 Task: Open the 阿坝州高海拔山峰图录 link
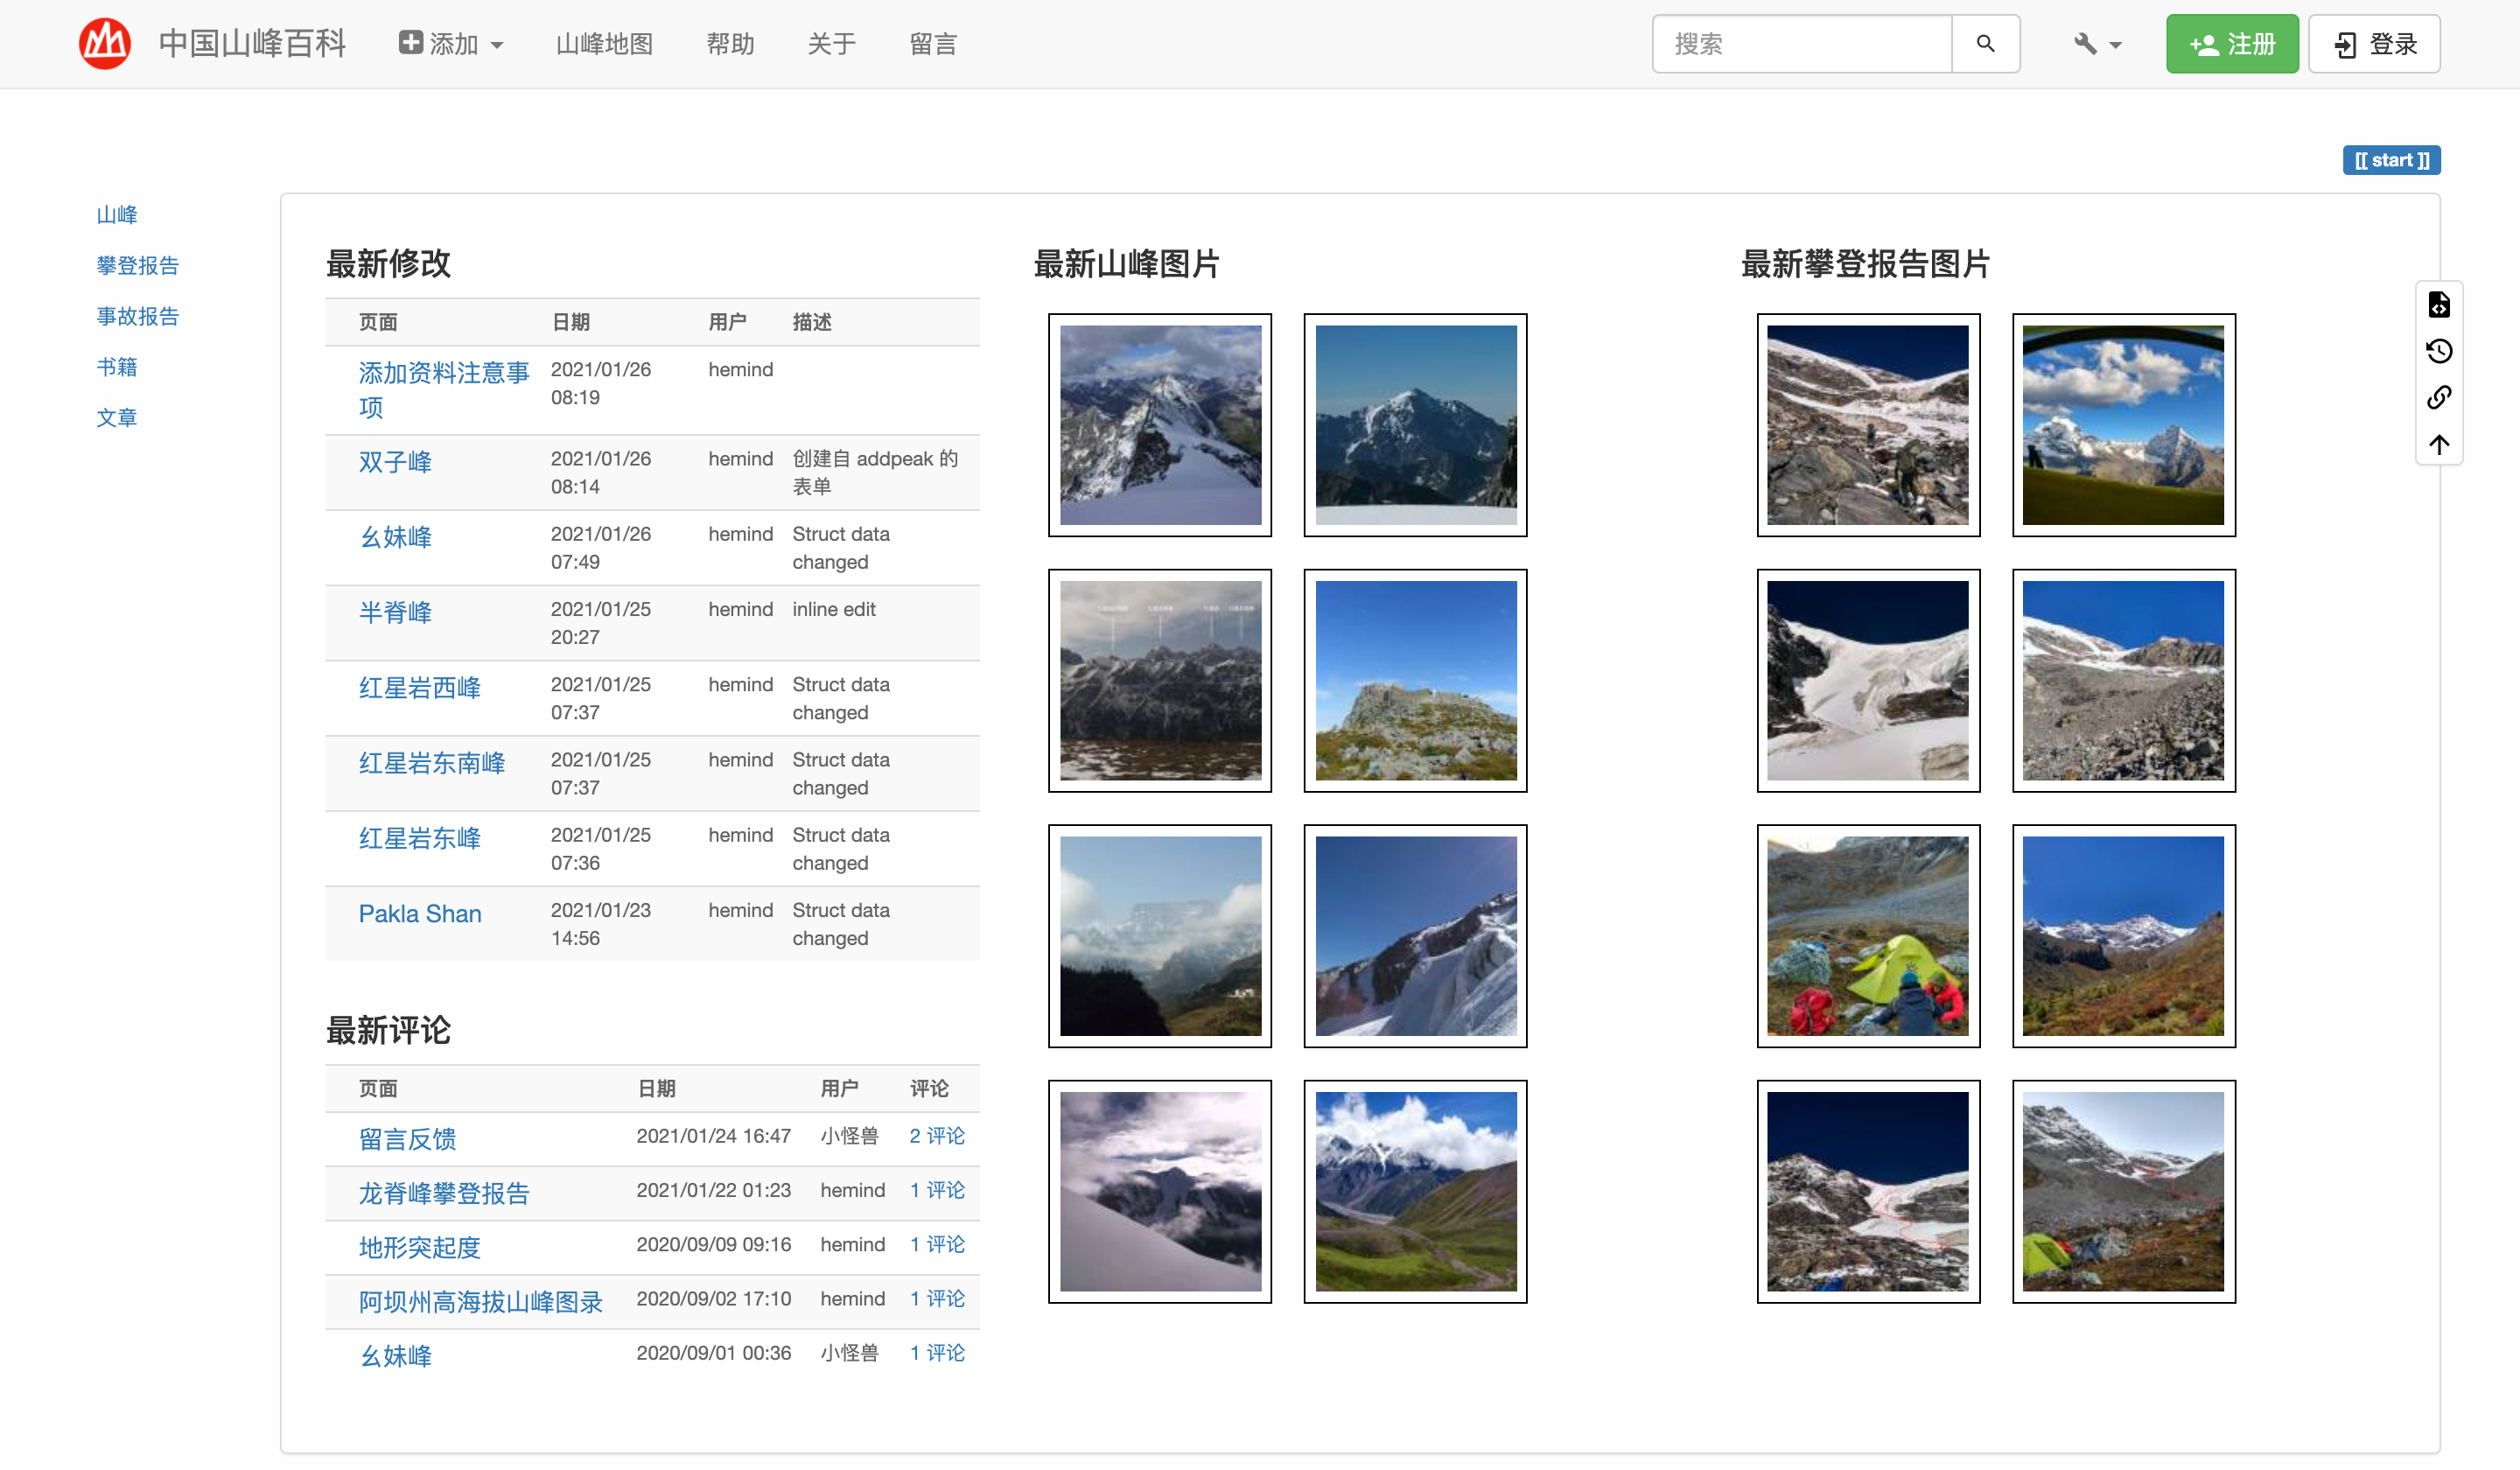tap(481, 1301)
